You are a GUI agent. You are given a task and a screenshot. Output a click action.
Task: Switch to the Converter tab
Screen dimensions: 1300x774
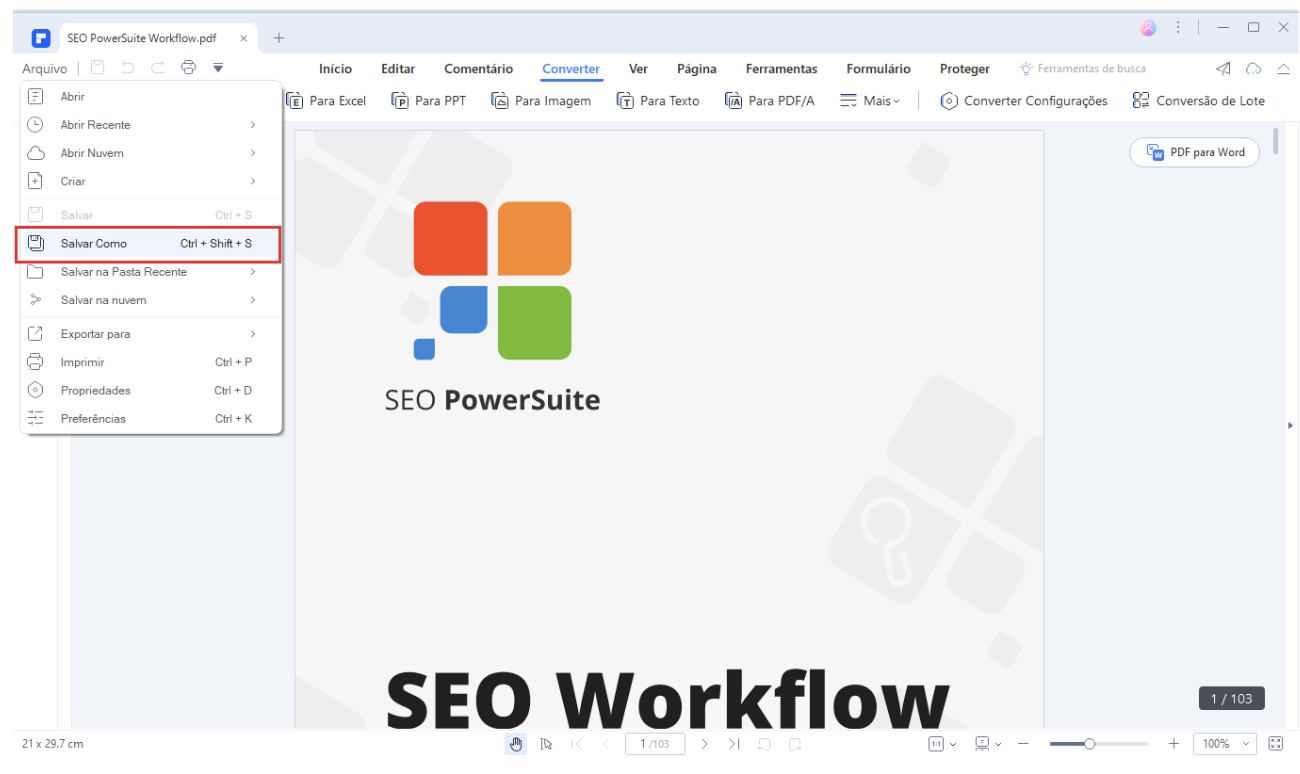(571, 69)
